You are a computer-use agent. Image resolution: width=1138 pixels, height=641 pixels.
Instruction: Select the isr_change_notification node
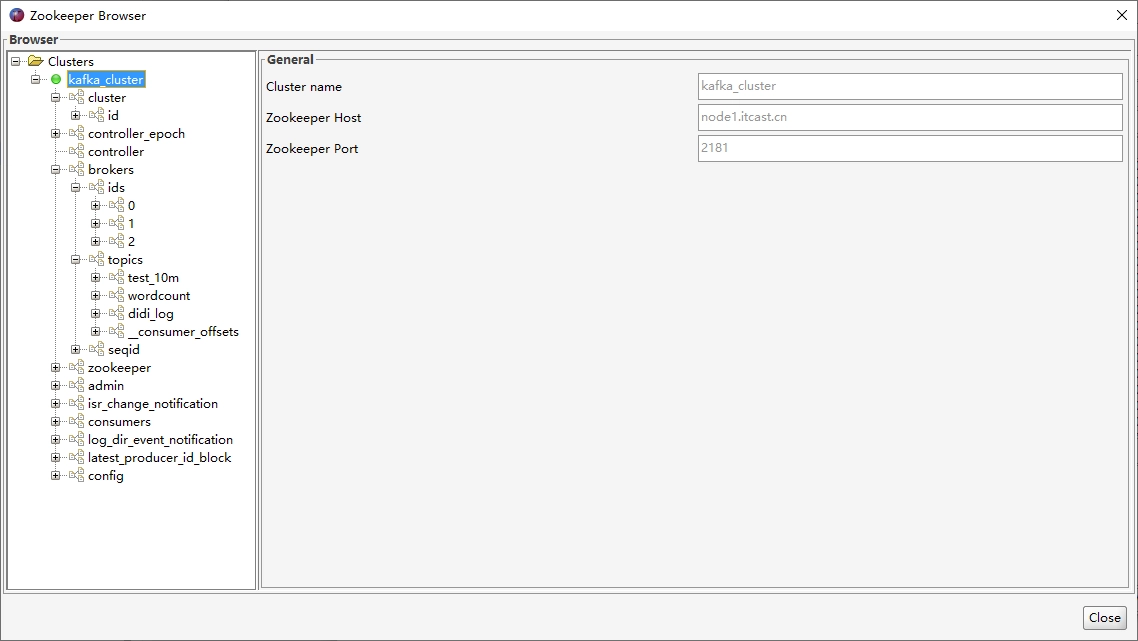[x=152, y=404]
